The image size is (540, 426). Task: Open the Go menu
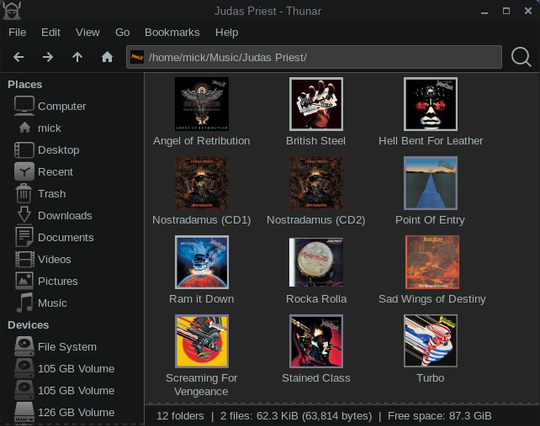(x=122, y=32)
